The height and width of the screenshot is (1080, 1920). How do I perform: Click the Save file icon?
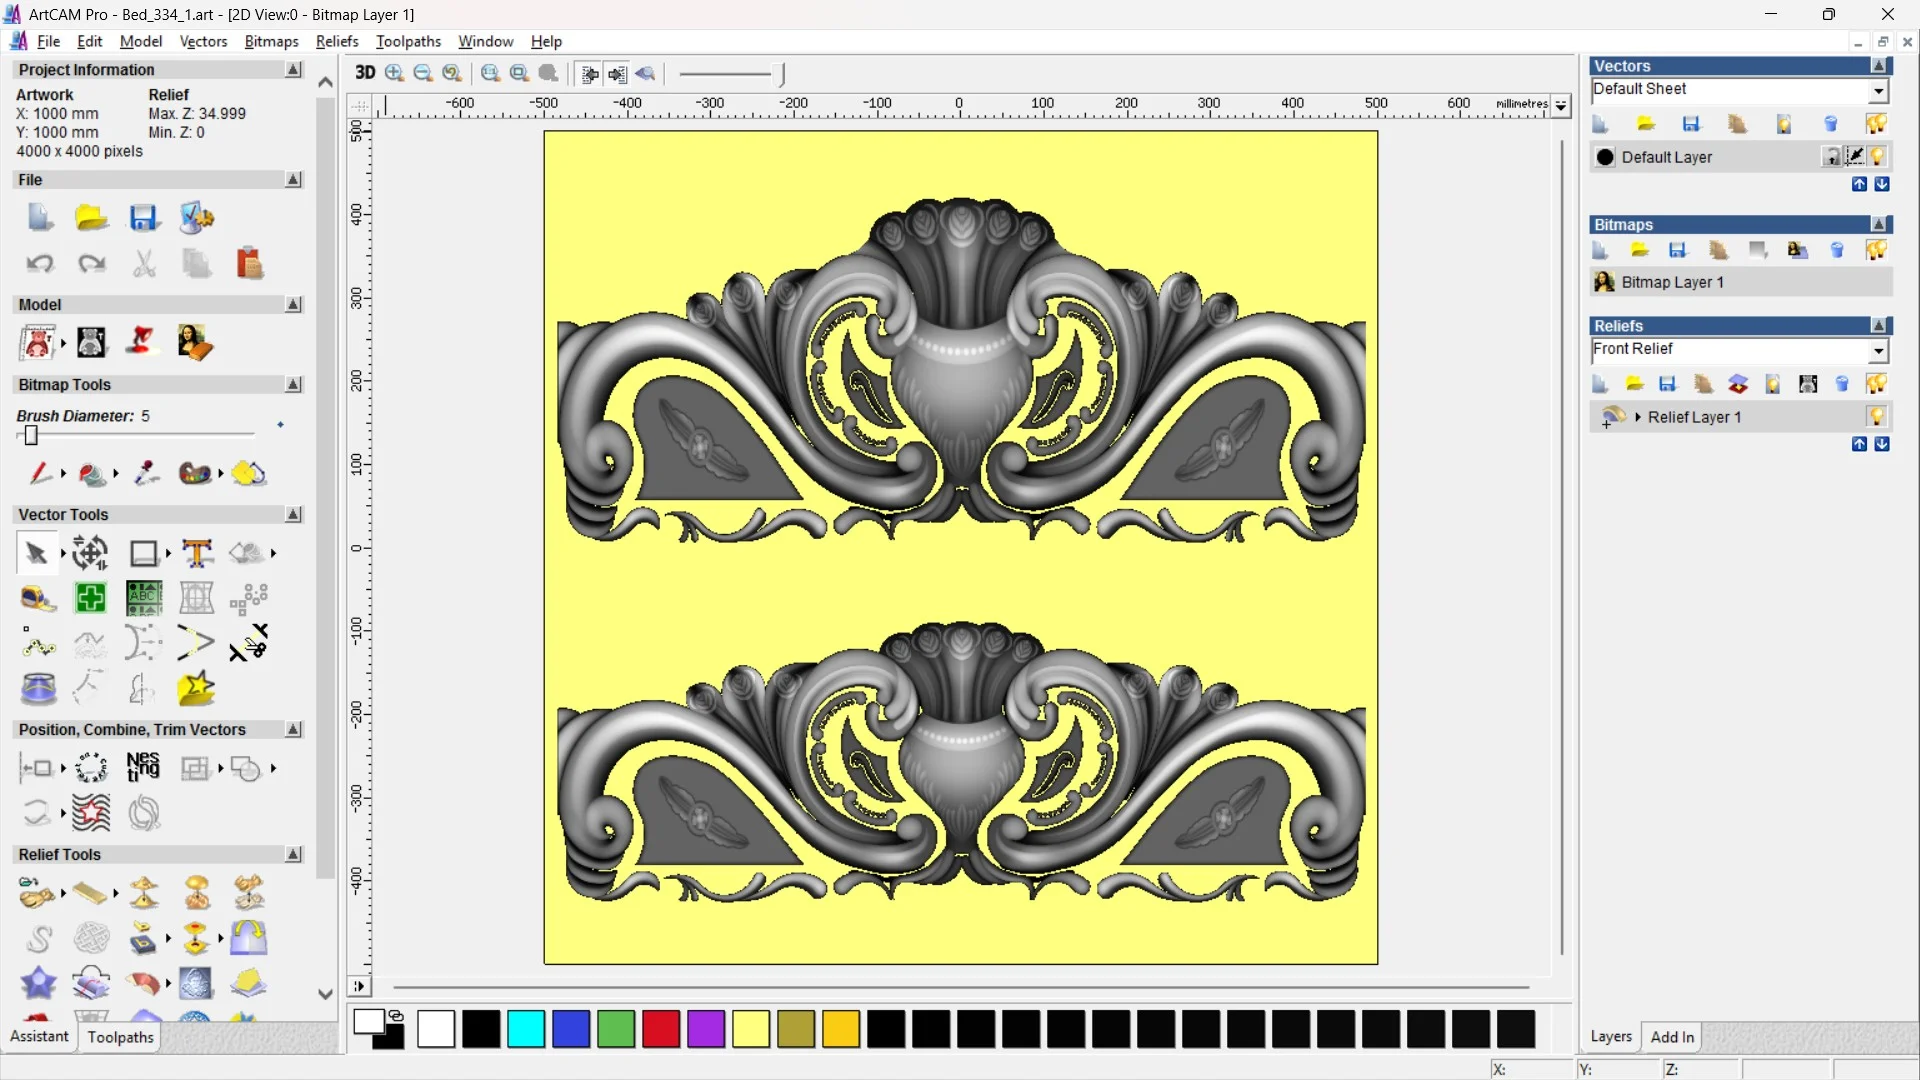click(143, 218)
